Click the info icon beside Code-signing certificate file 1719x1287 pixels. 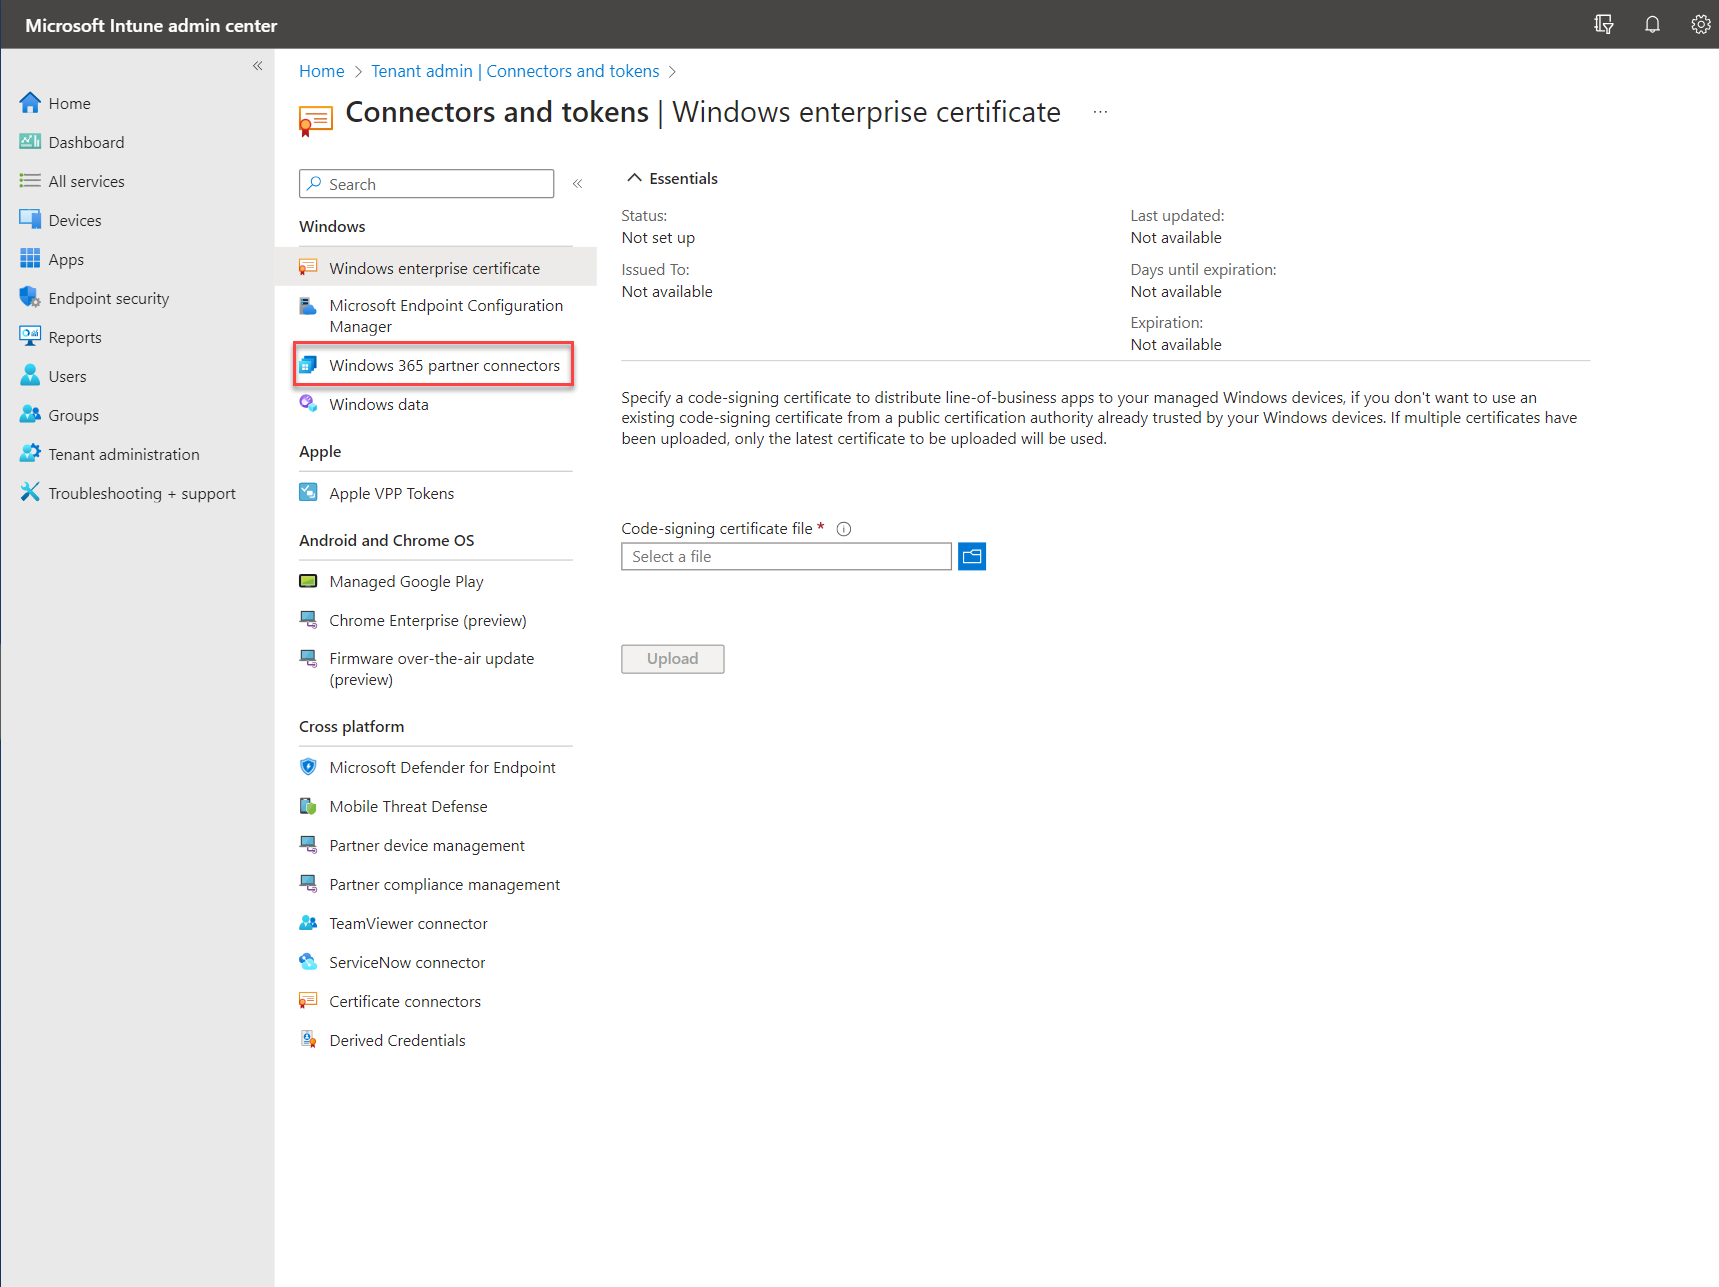click(844, 529)
